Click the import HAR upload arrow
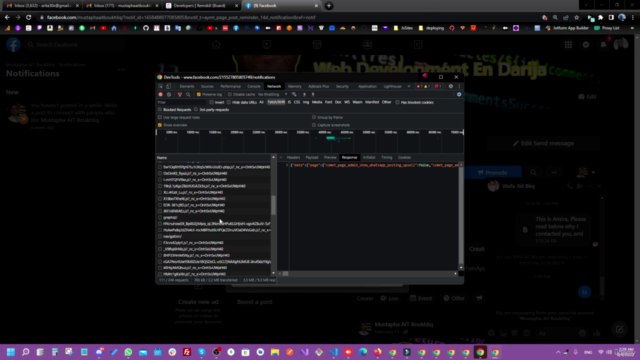The width and height of the screenshot is (640, 360). pos(304,94)
